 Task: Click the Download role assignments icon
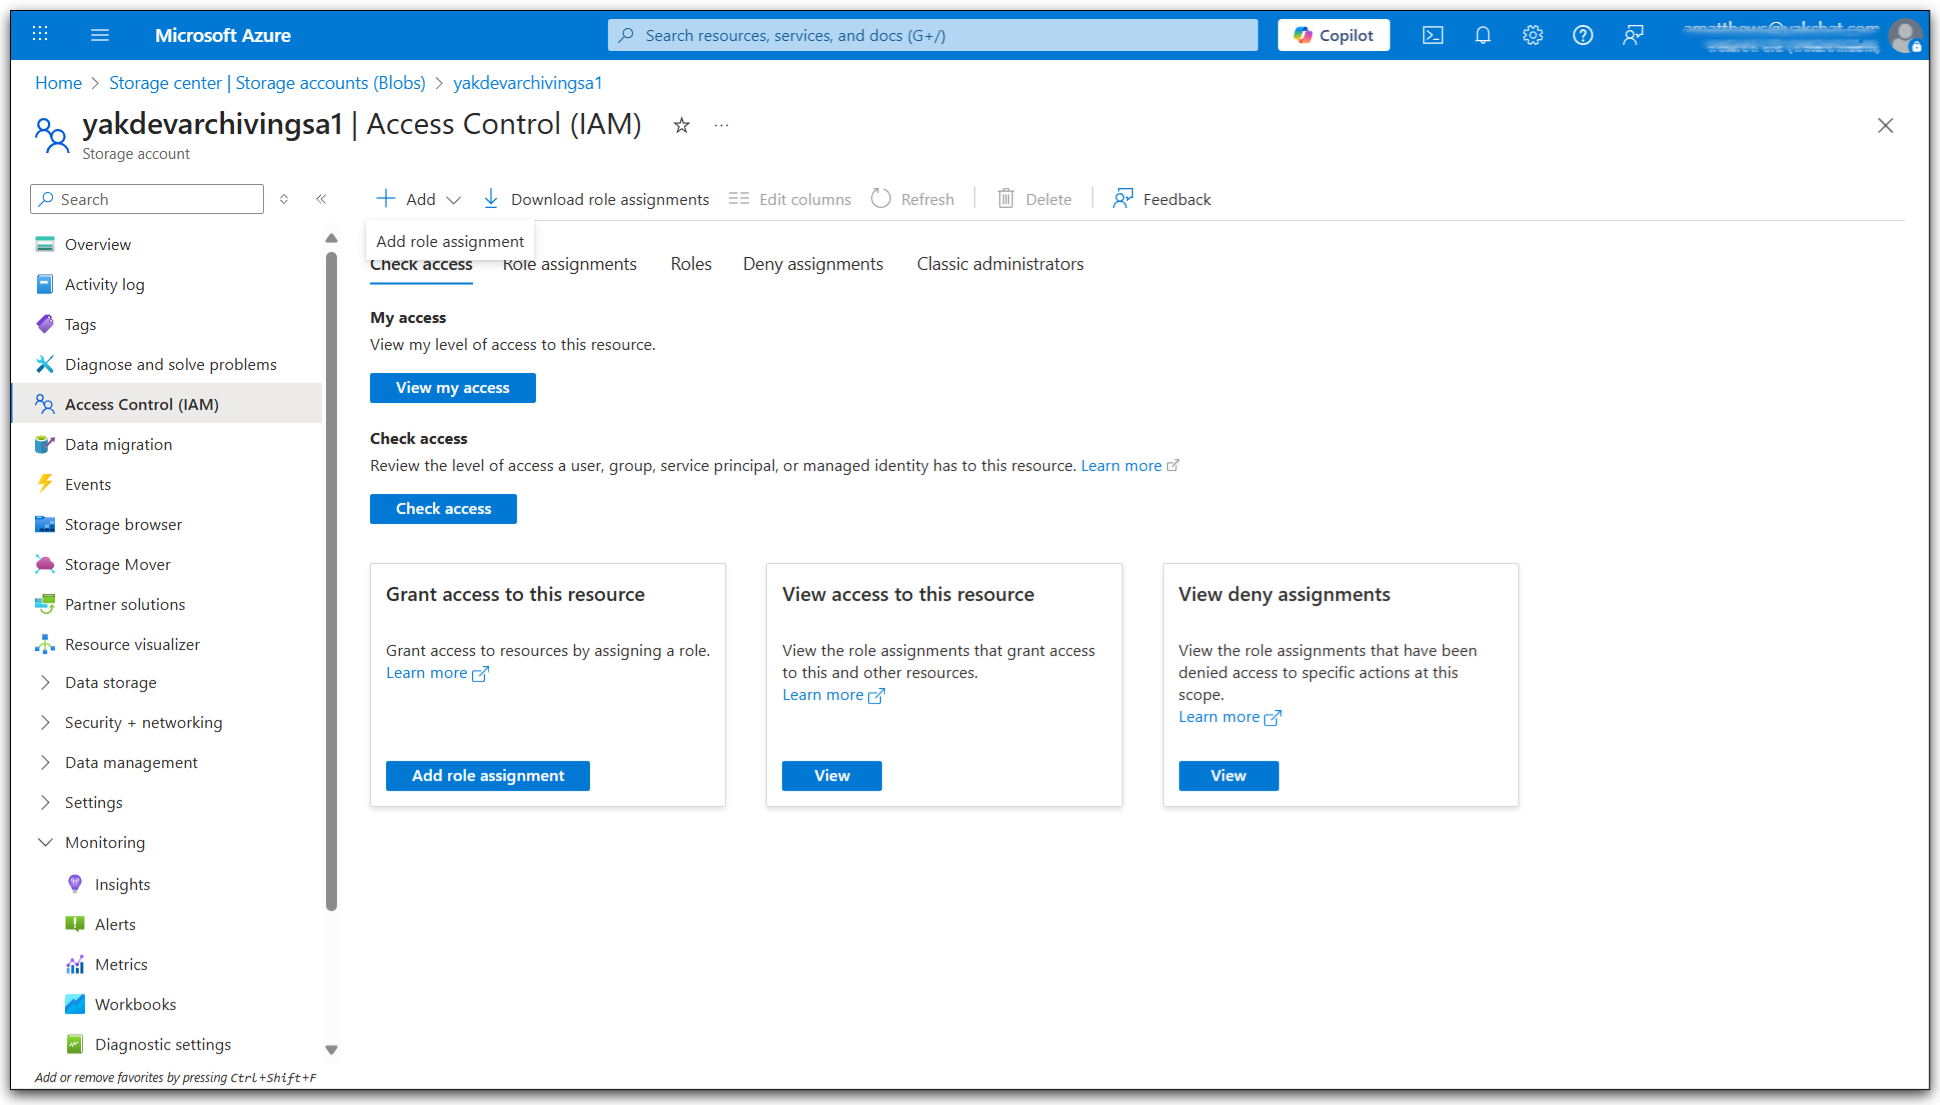click(x=491, y=199)
